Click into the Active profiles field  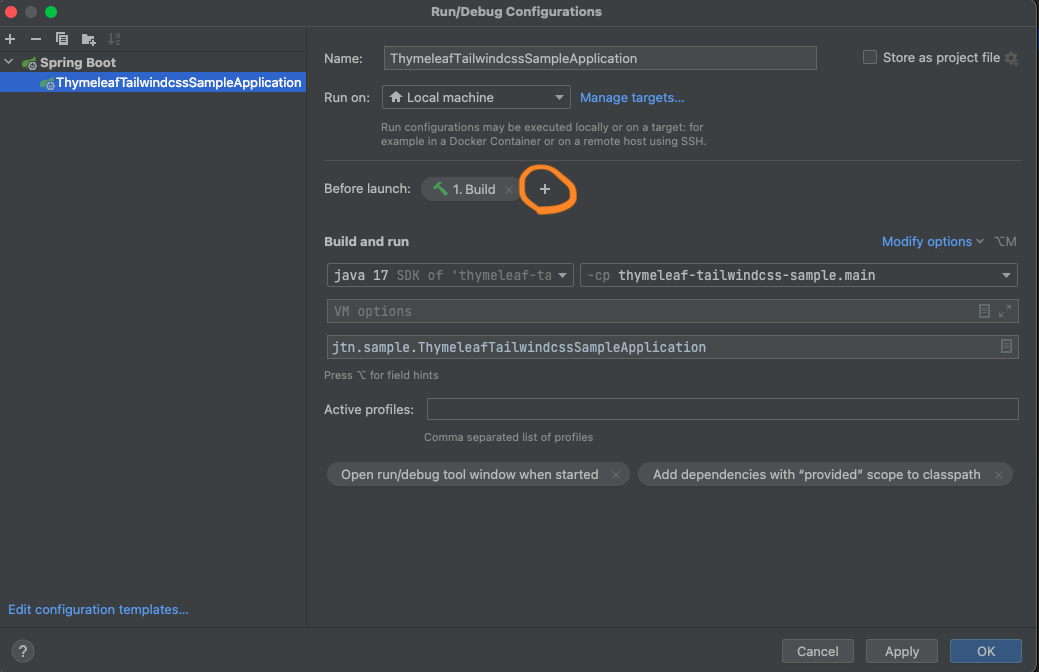point(722,409)
